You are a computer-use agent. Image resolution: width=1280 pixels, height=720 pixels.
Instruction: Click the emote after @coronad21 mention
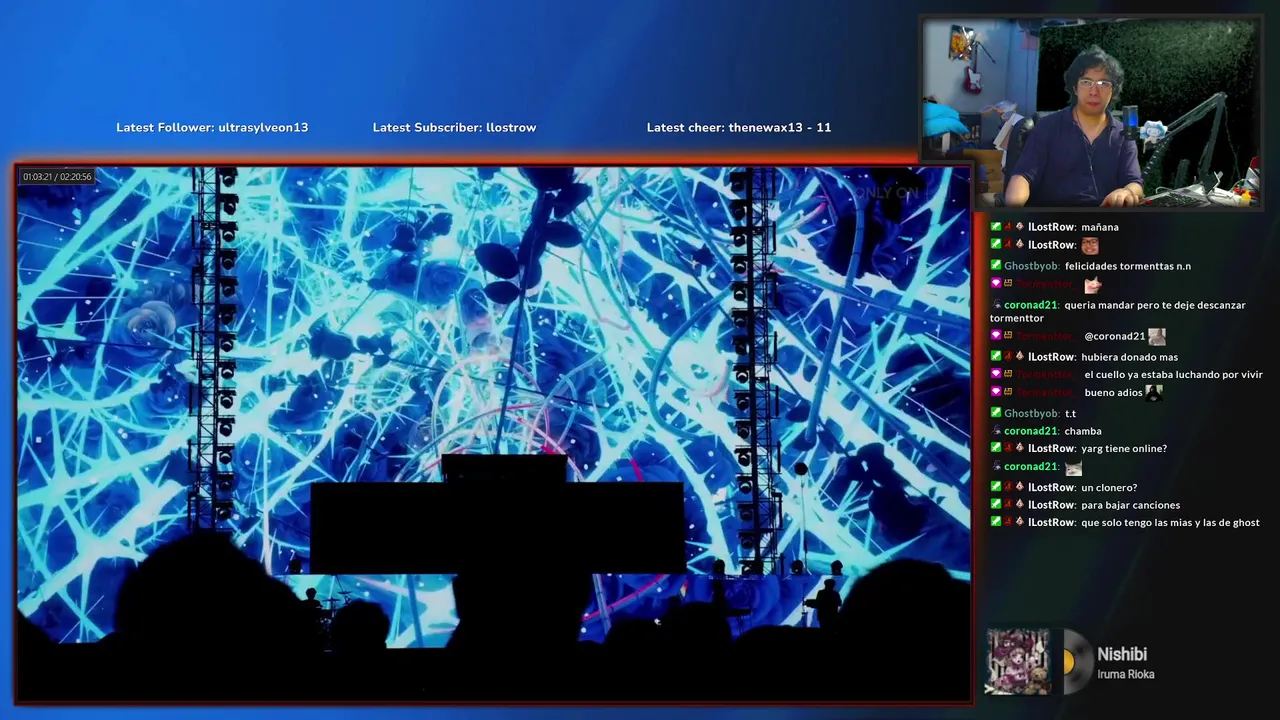1157,336
